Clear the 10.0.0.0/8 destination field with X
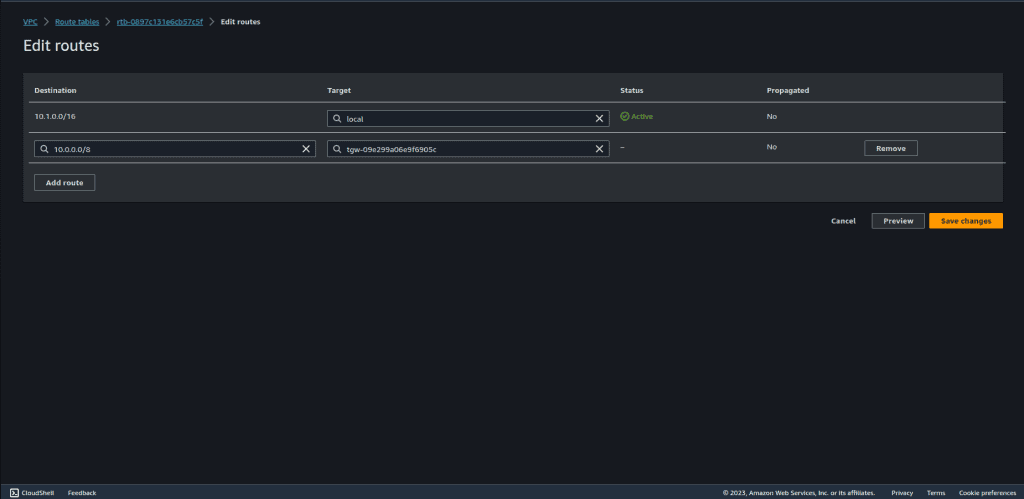1024x499 pixels. [306, 149]
